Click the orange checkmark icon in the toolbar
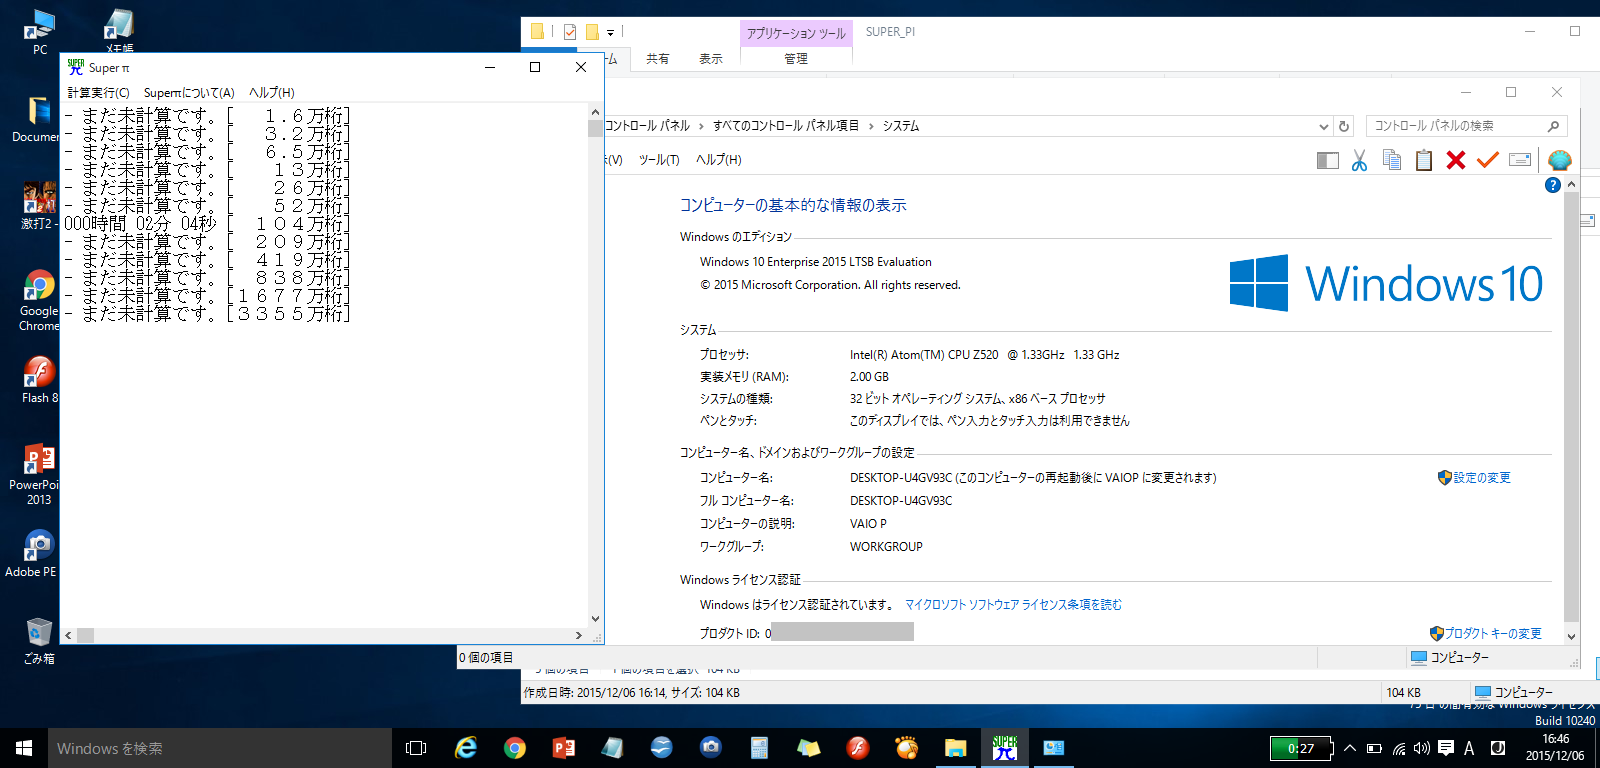 tap(1488, 160)
